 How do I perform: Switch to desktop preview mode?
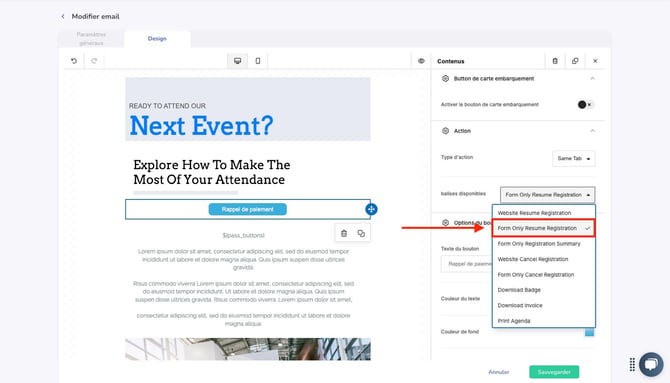pos(238,61)
